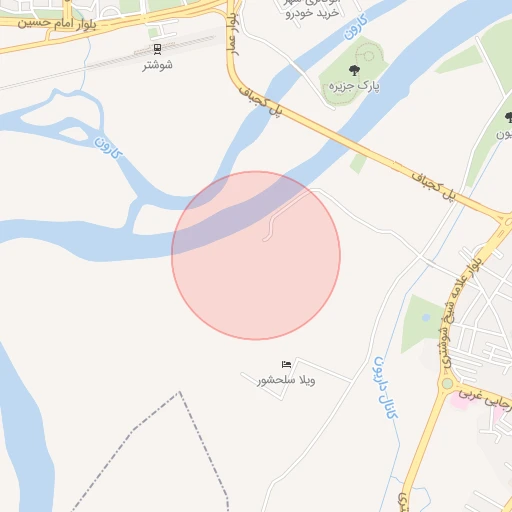The height and width of the screenshot is (512, 512).
Task: Click the Shushtar train station icon
Action: click(157, 49)
